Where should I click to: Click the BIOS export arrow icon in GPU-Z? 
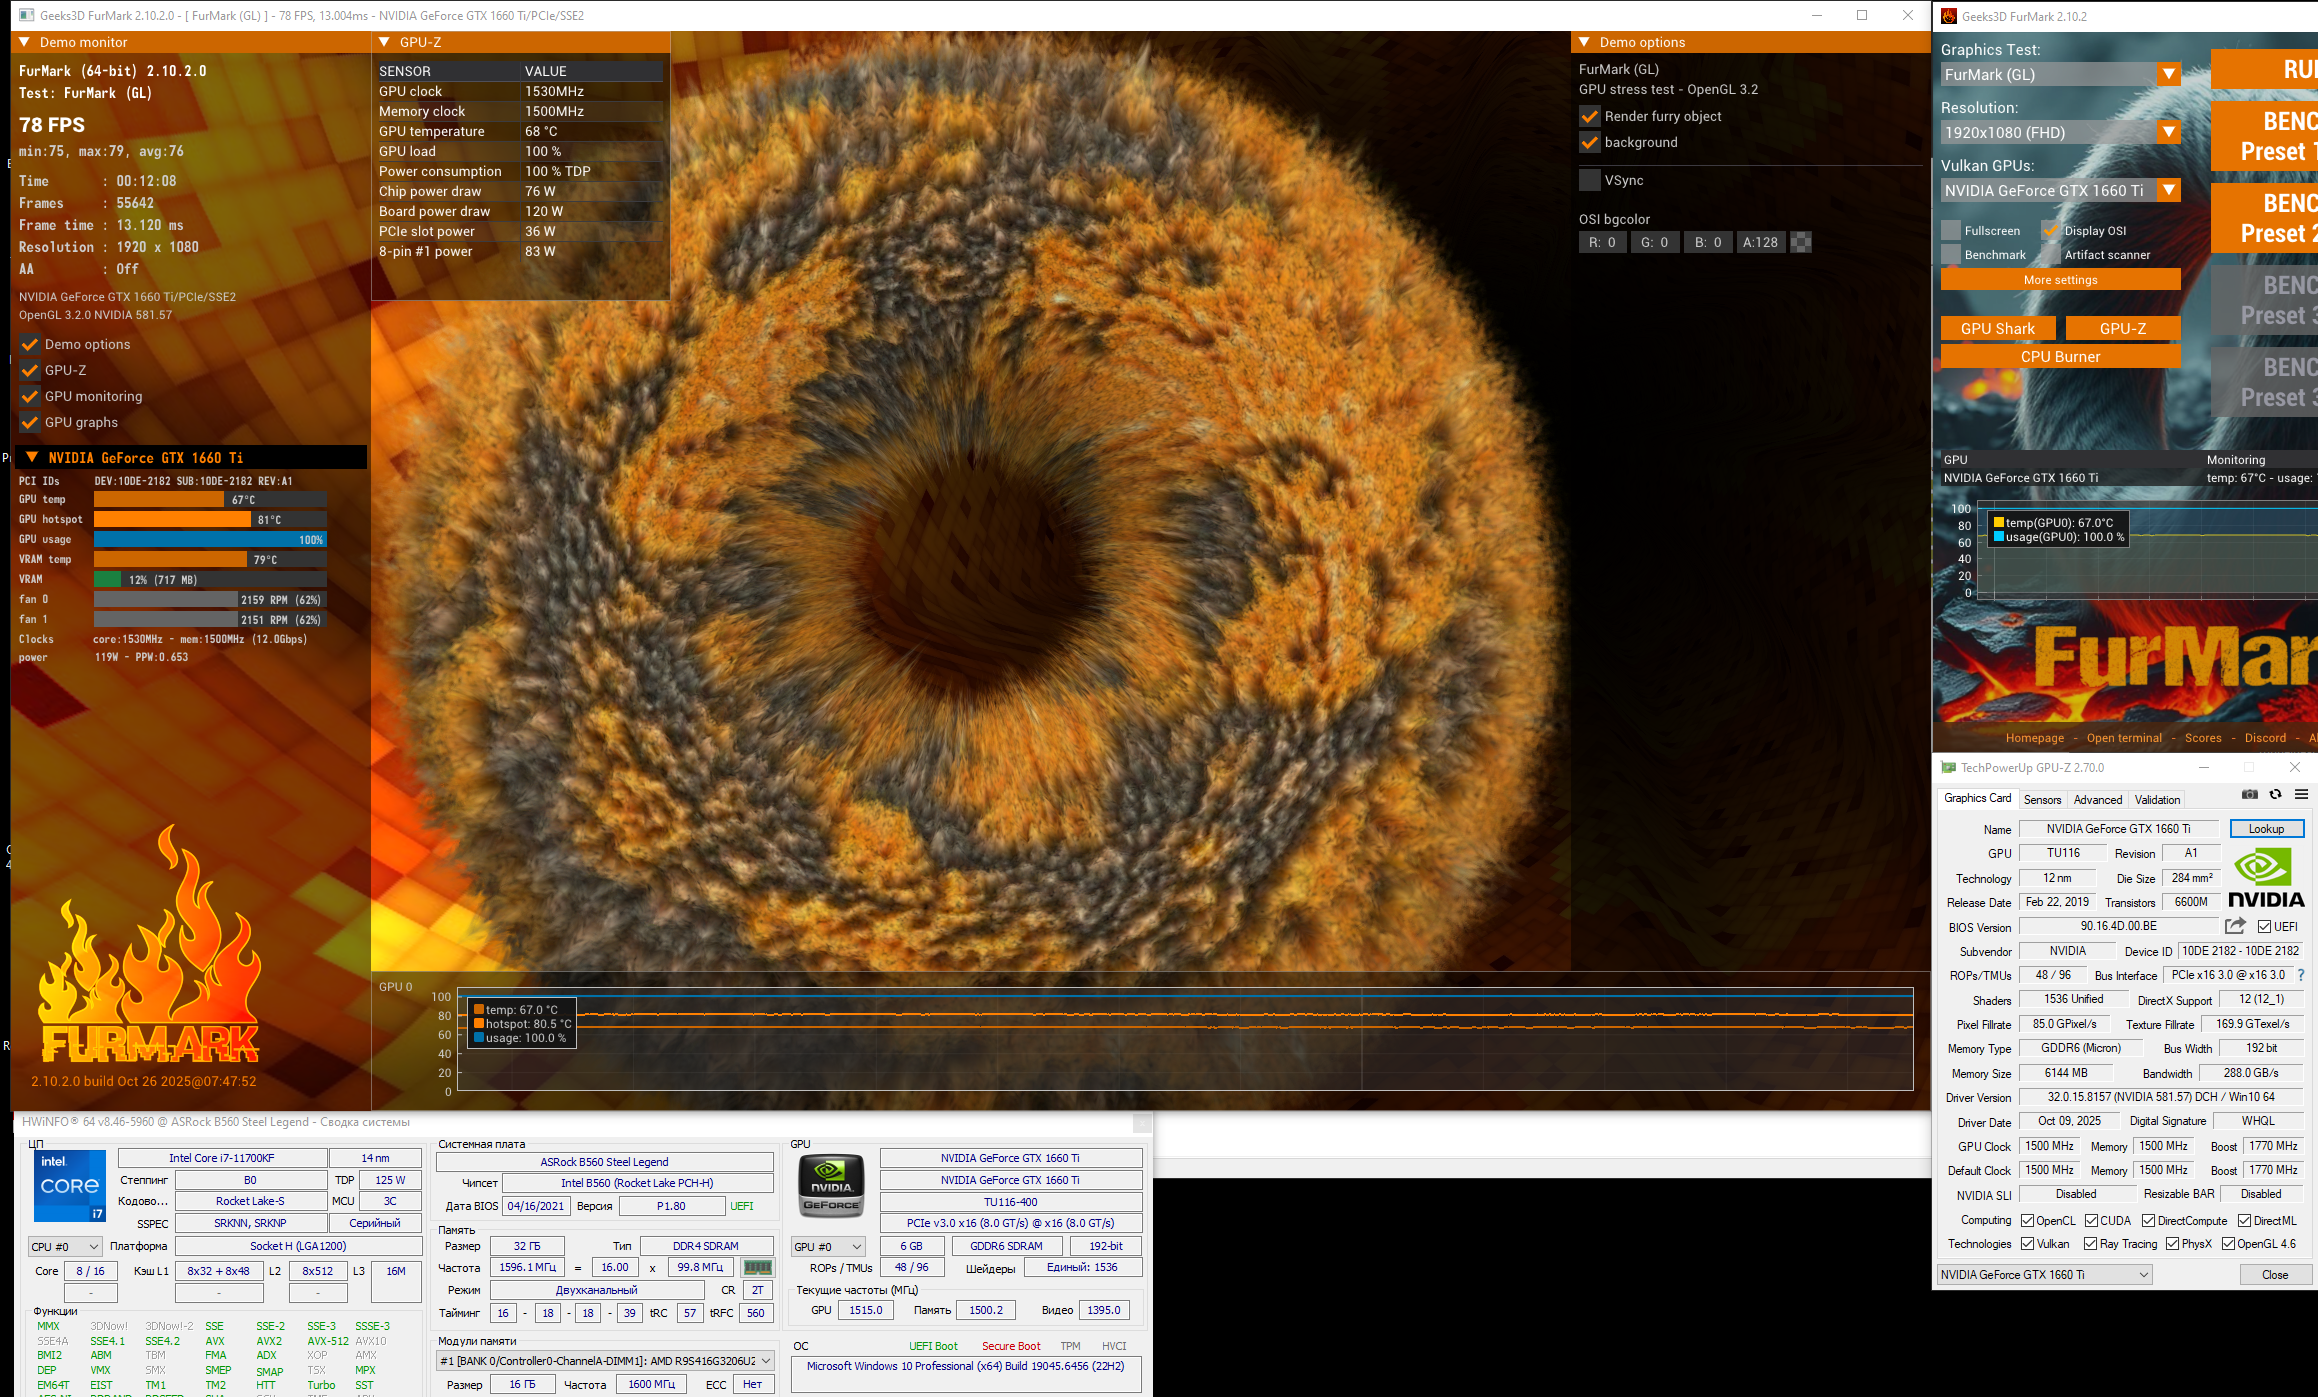(x=2235, y=927)
